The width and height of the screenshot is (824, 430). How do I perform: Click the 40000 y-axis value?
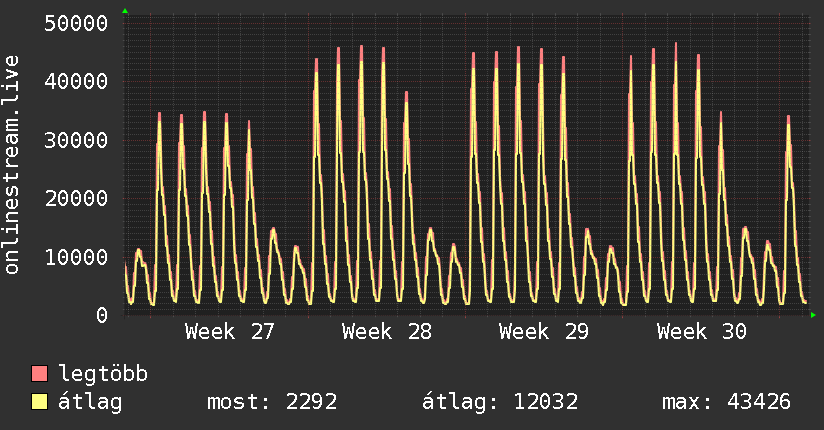76,81
